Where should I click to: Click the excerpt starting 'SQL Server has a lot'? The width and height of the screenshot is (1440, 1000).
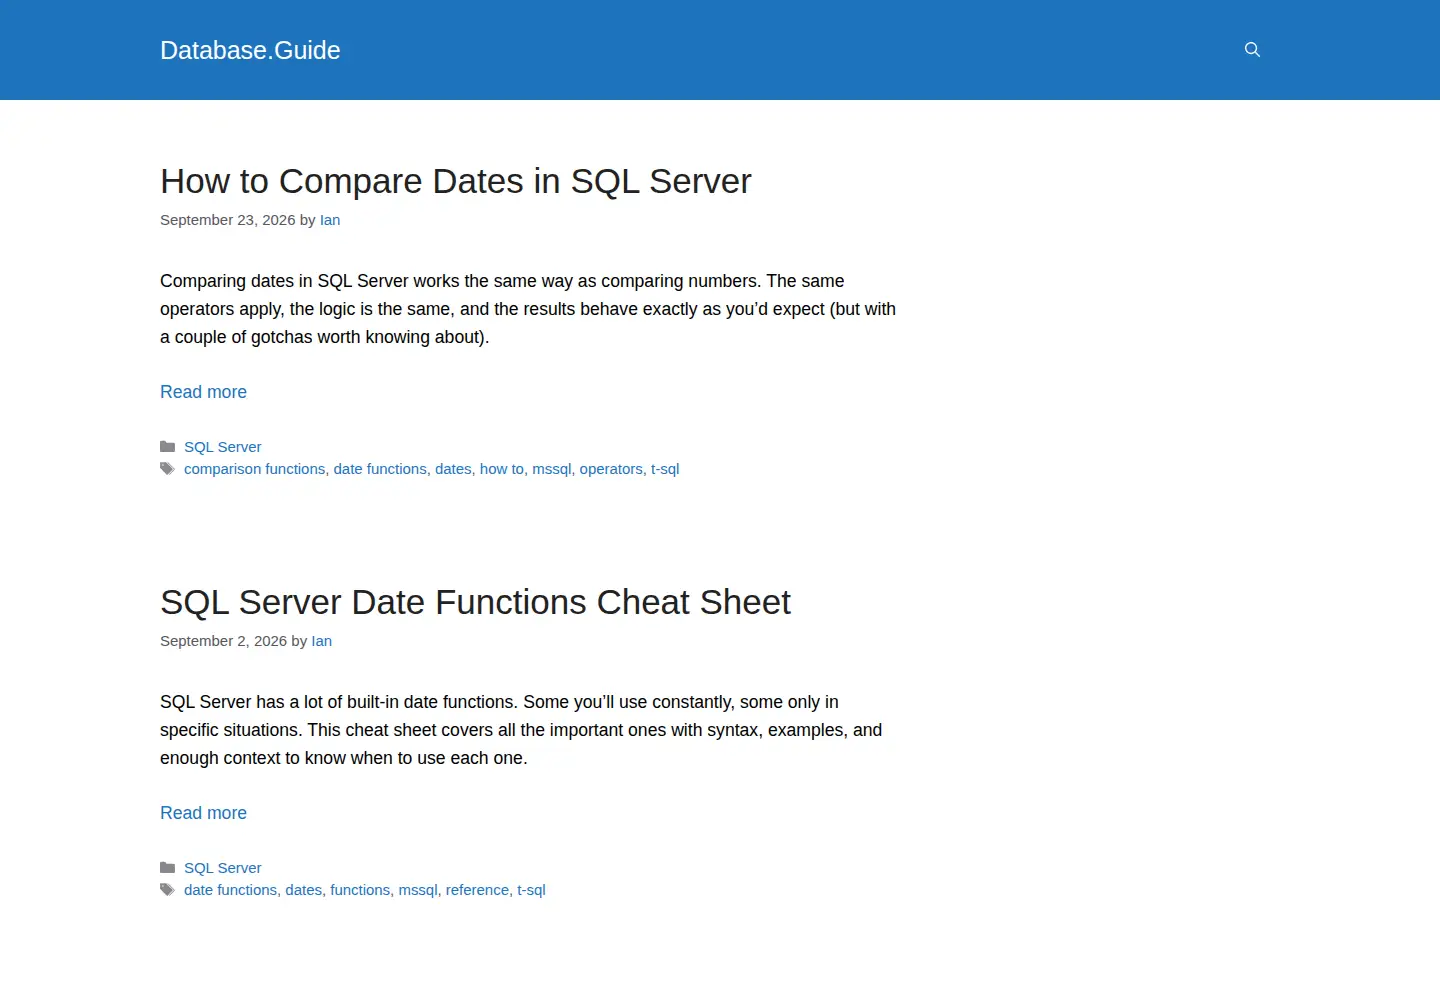(521, 730)
